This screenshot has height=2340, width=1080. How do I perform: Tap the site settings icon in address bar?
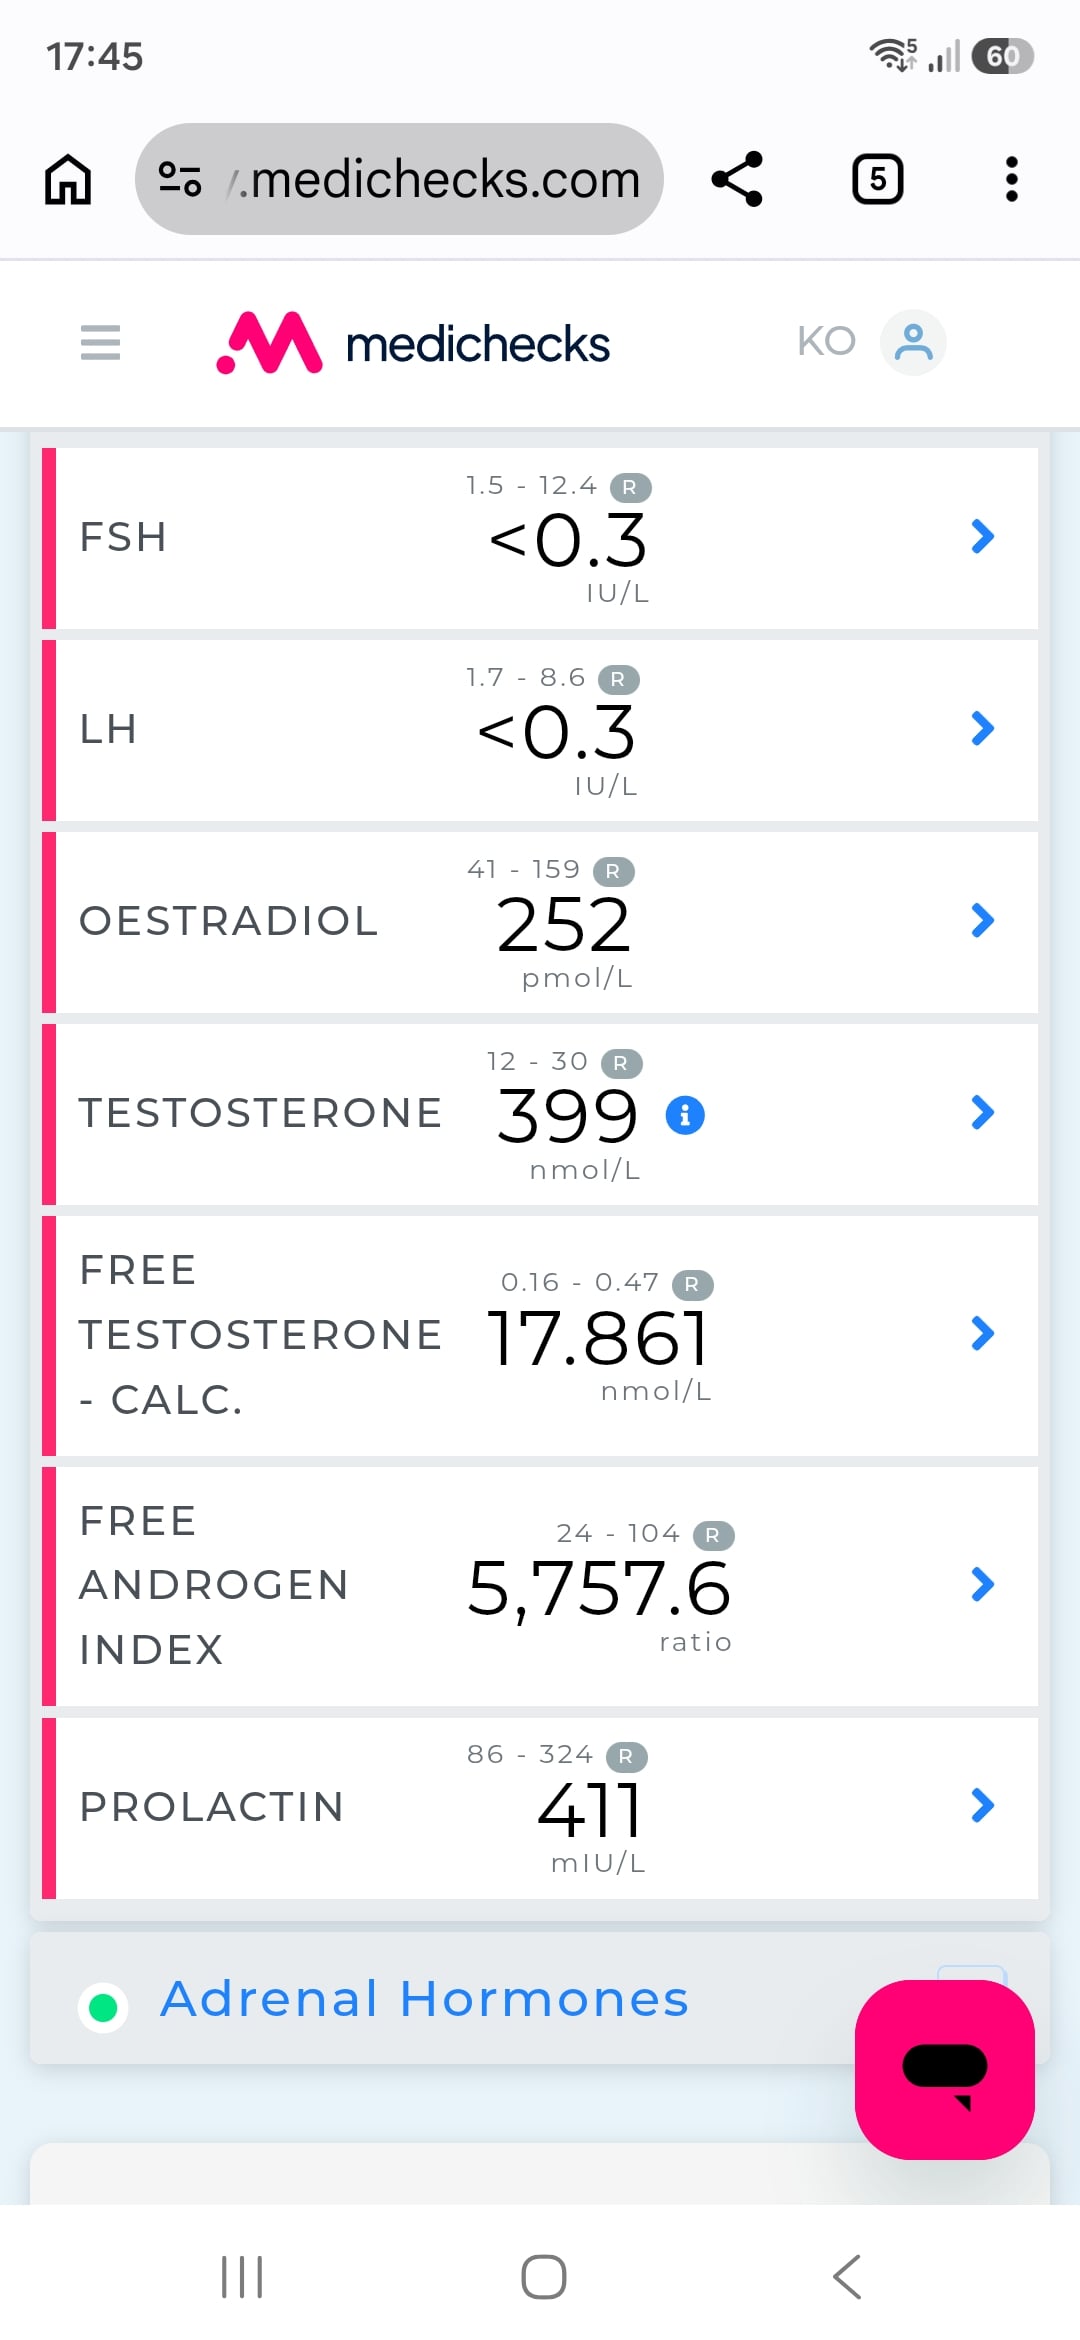pyautogui.click(x=181, y=180)
